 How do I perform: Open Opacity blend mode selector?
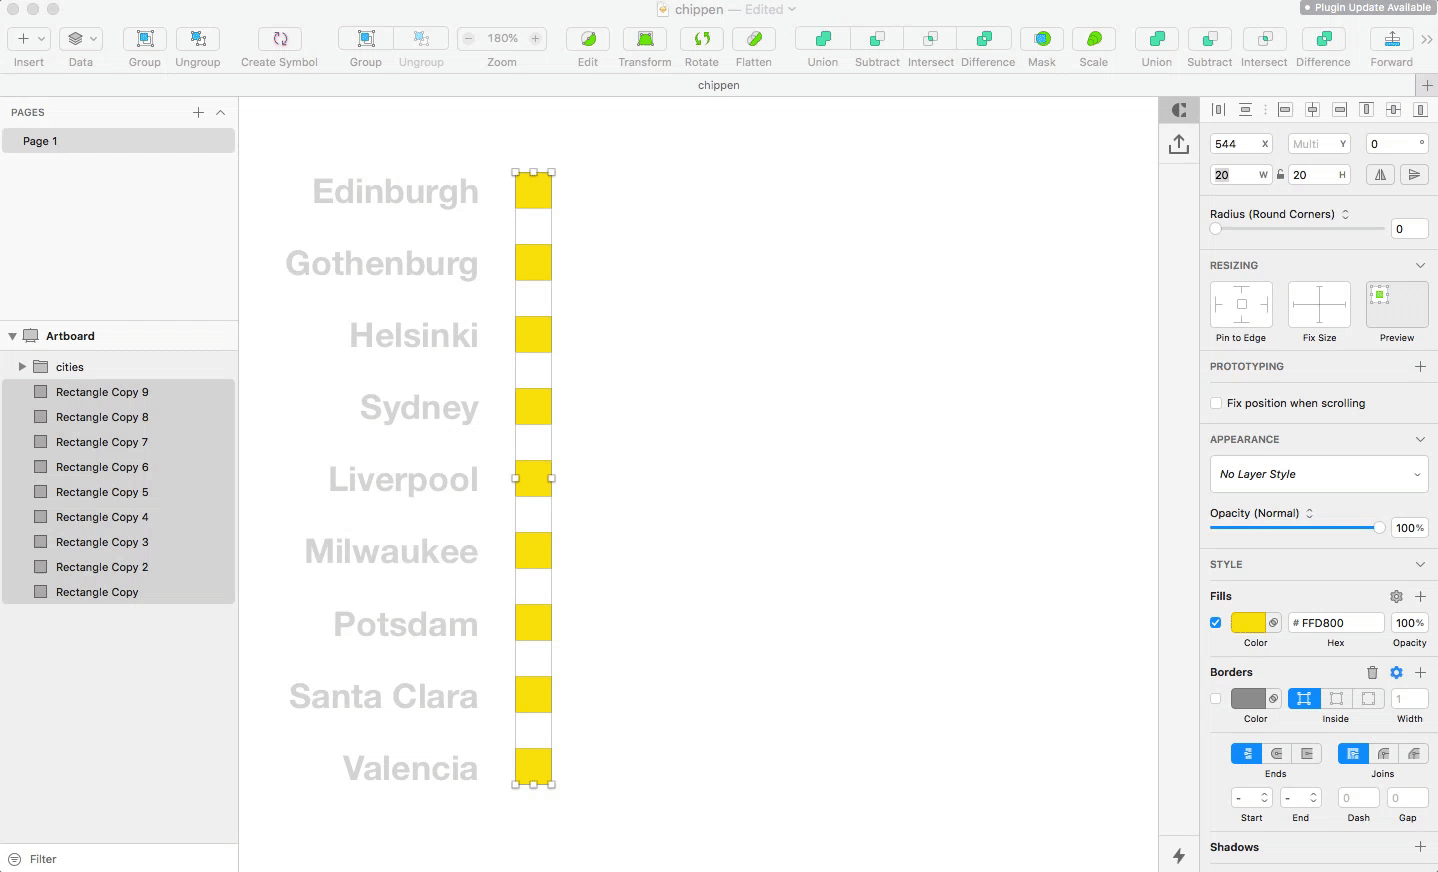[1309, 513]
